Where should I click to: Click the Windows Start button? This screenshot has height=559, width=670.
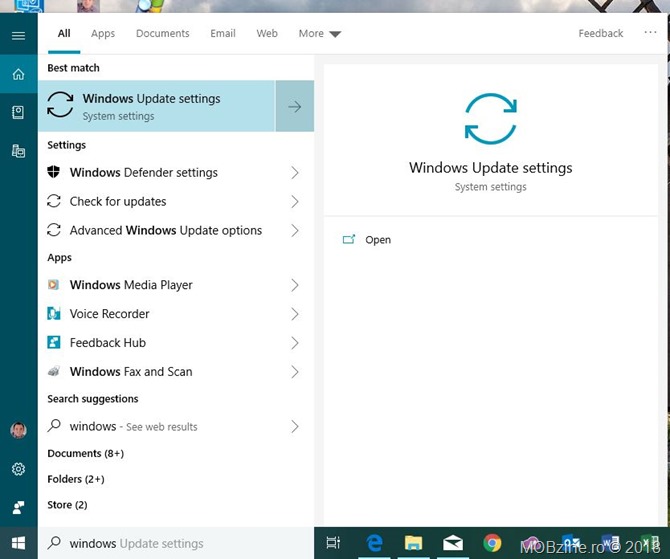pyautogui.click(x=18, y=543)
